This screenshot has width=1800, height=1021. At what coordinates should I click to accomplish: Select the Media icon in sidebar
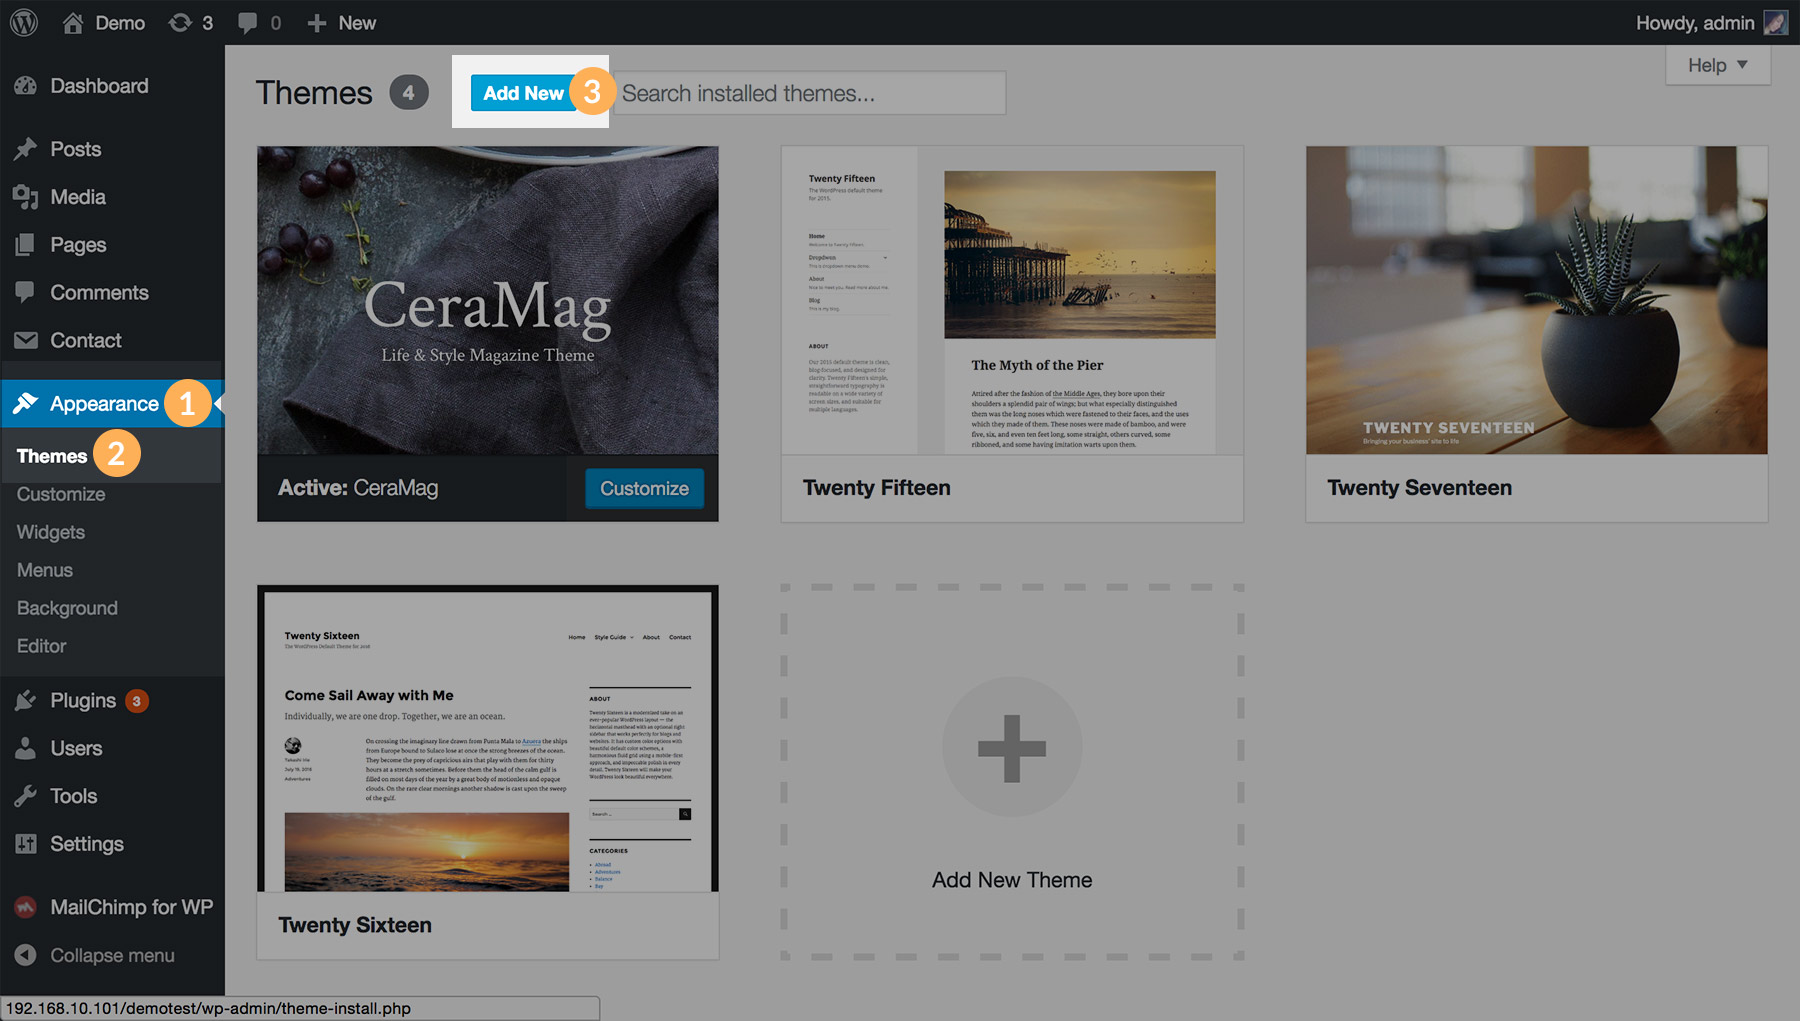tap(26, 197)
